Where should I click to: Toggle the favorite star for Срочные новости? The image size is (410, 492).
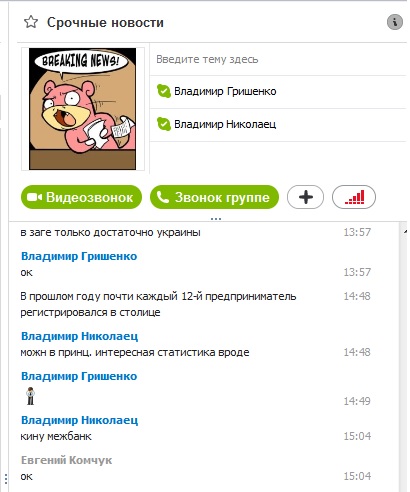pyautogui.click(x=31, y=22)
